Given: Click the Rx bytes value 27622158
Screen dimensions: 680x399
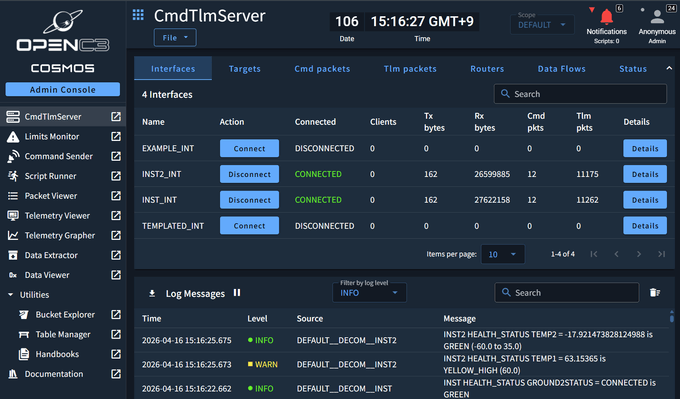Looking at the screenshot, I should [x=492, y=200].
